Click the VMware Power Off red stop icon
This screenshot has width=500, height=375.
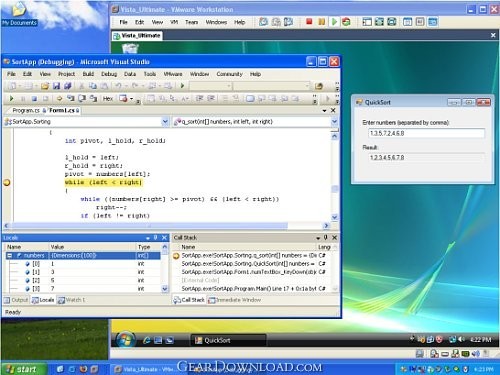309,22
